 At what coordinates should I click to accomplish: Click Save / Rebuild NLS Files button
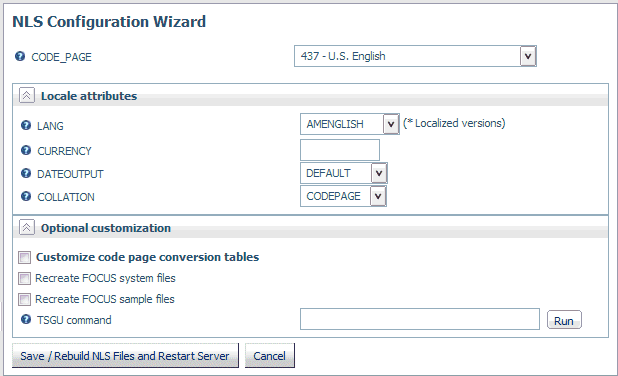click(125, 356)
